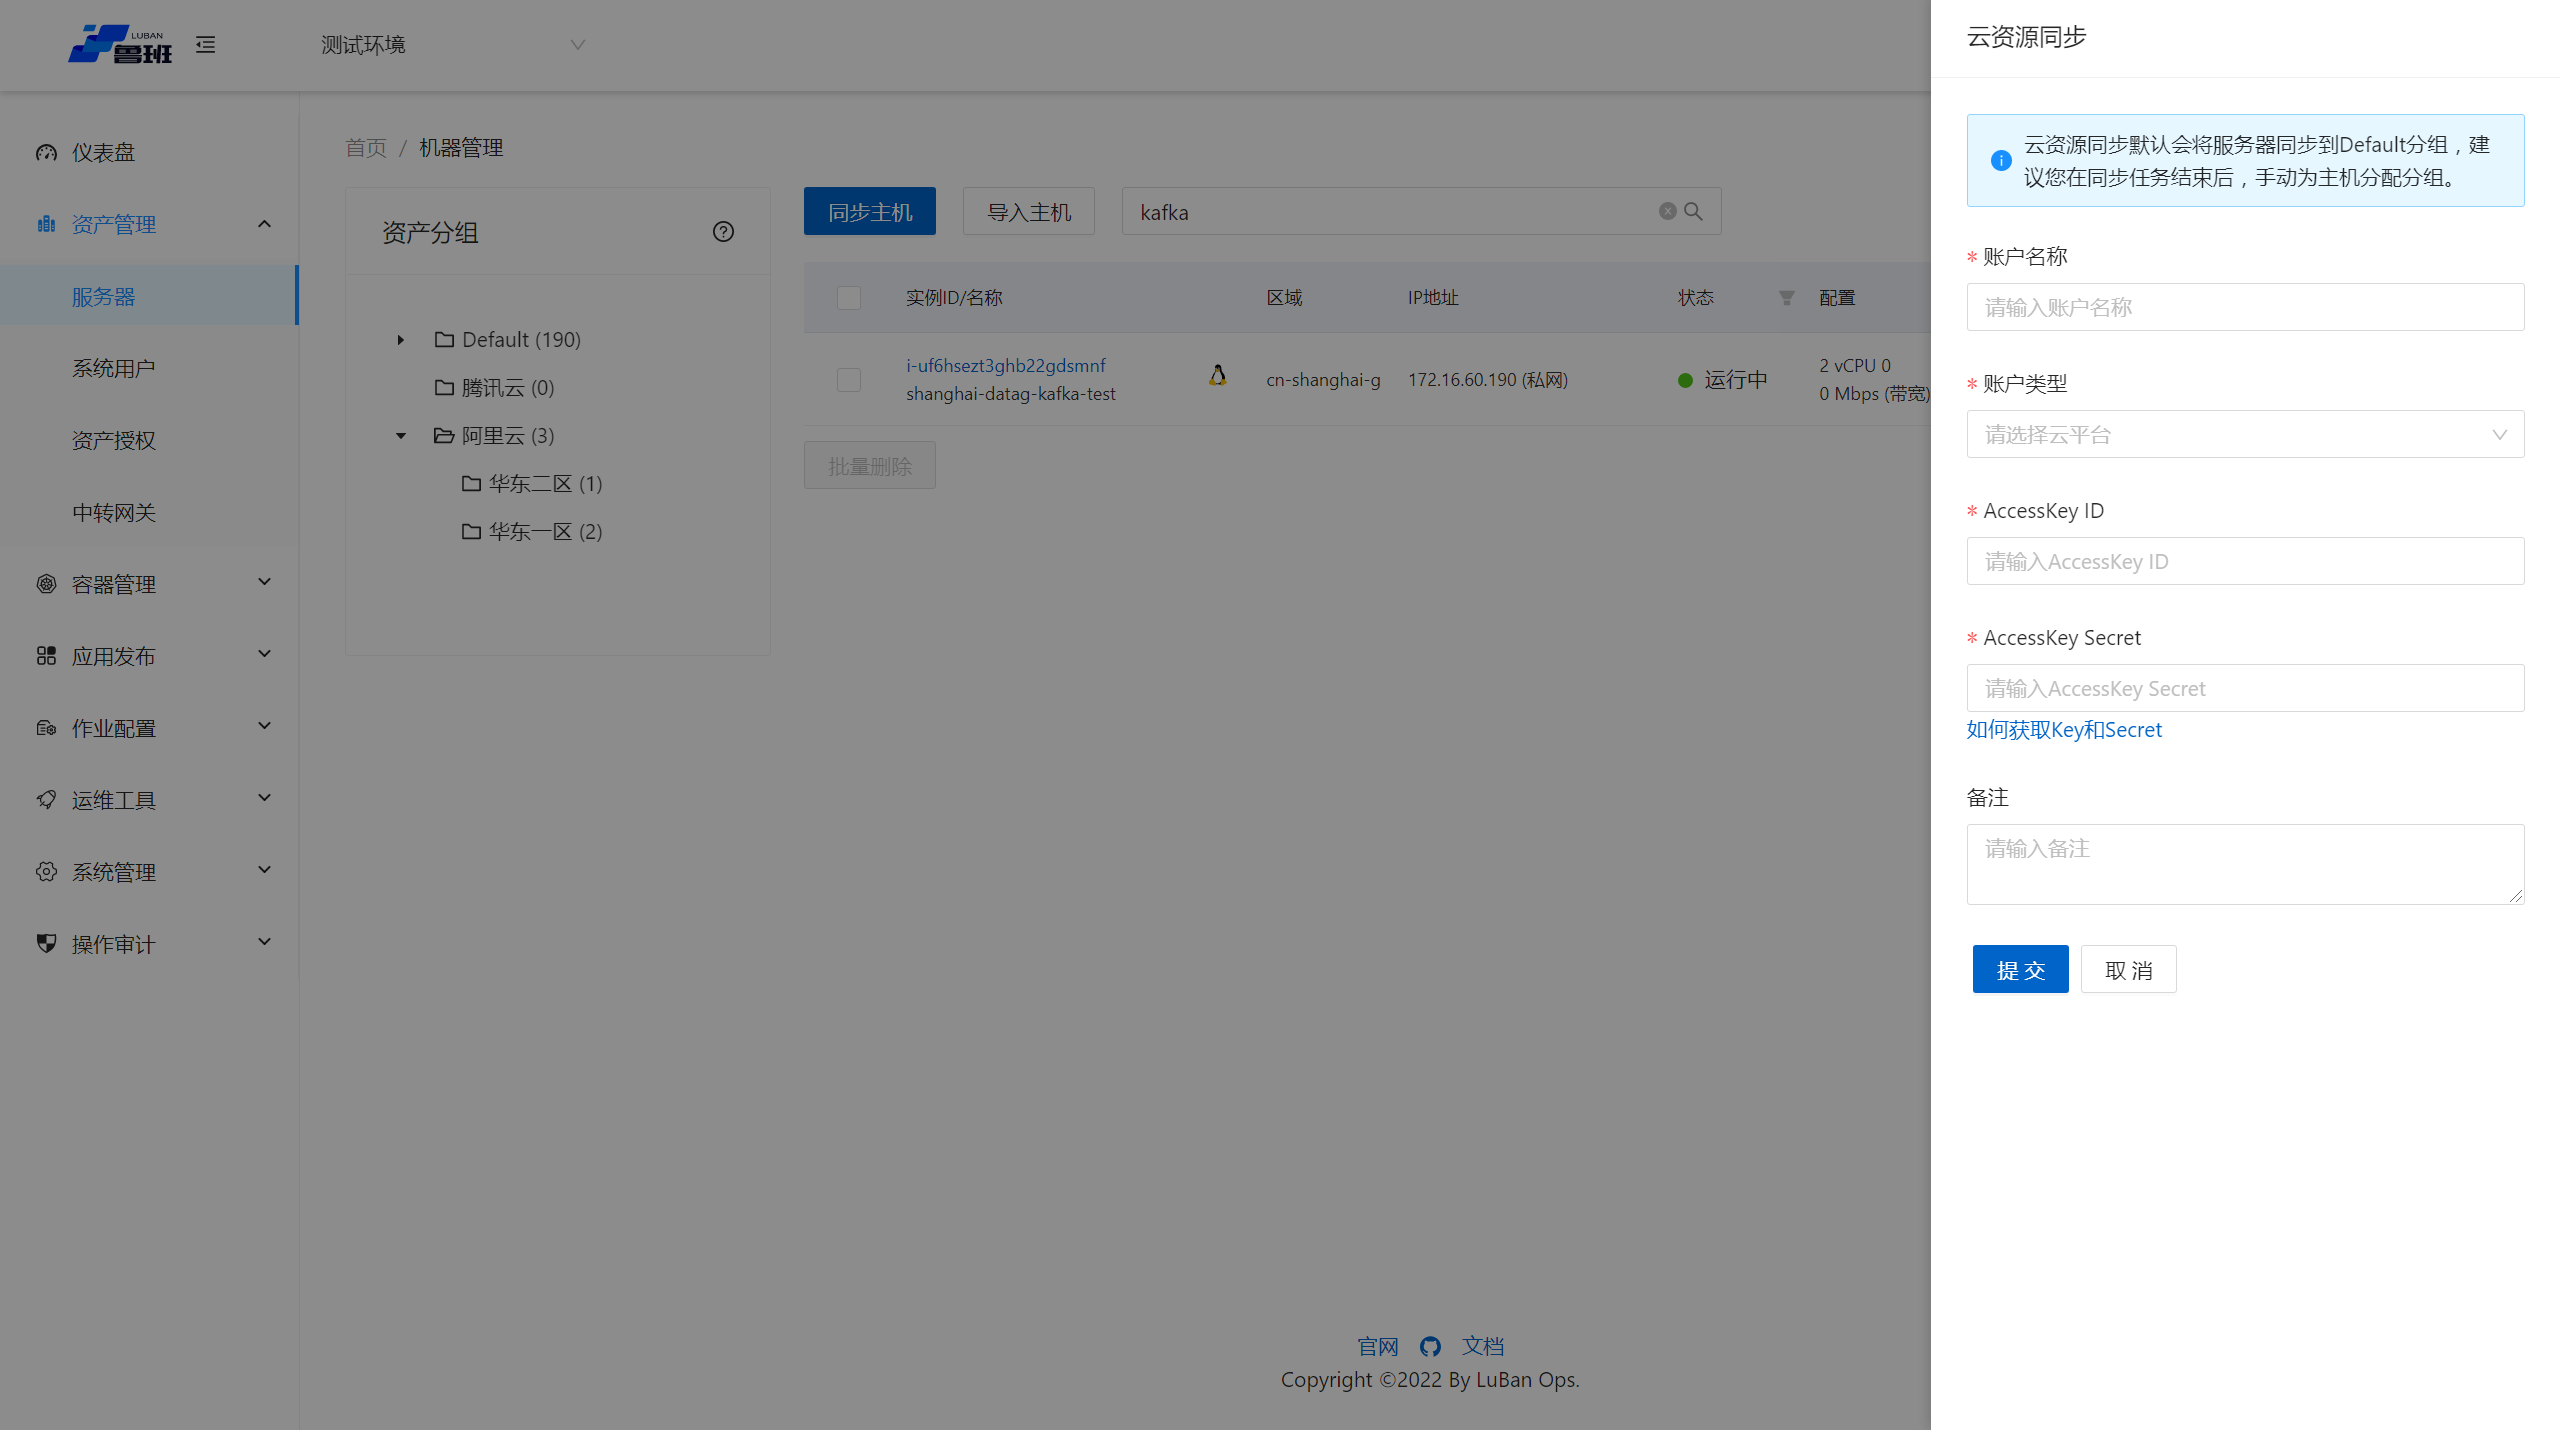Open the 官网 footer link
This screenshot has width=2560, height=1430.
pyautogui.click(x=1378, y=1347)
